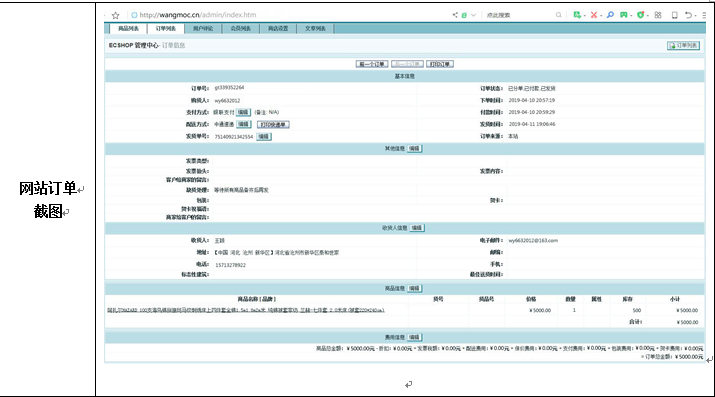
Task: Click the 打印订单 button
Action: [440, 64]
